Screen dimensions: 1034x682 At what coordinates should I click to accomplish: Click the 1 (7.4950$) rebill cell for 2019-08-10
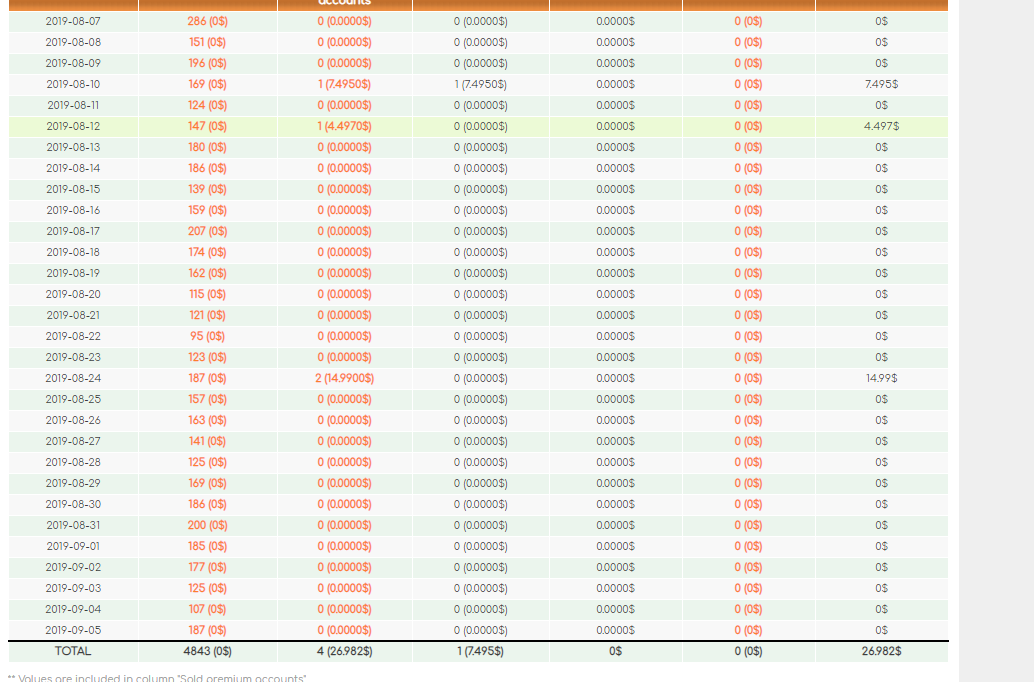pyautogui.click(x=480, y=84)
